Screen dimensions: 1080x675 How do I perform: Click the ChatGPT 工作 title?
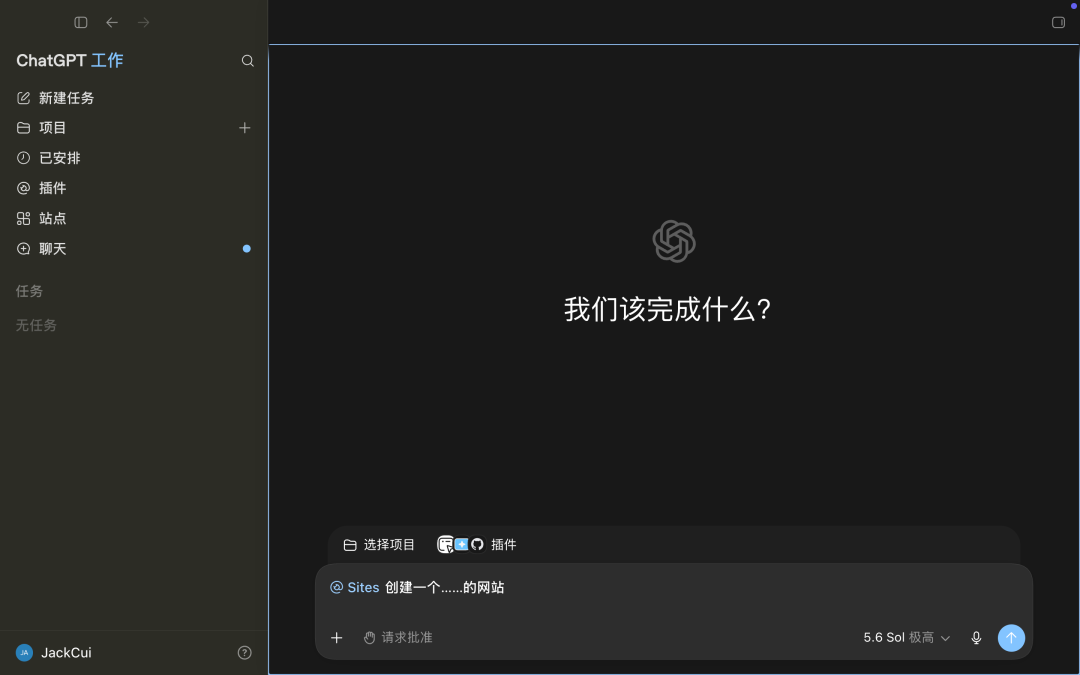tap(70, 61)
